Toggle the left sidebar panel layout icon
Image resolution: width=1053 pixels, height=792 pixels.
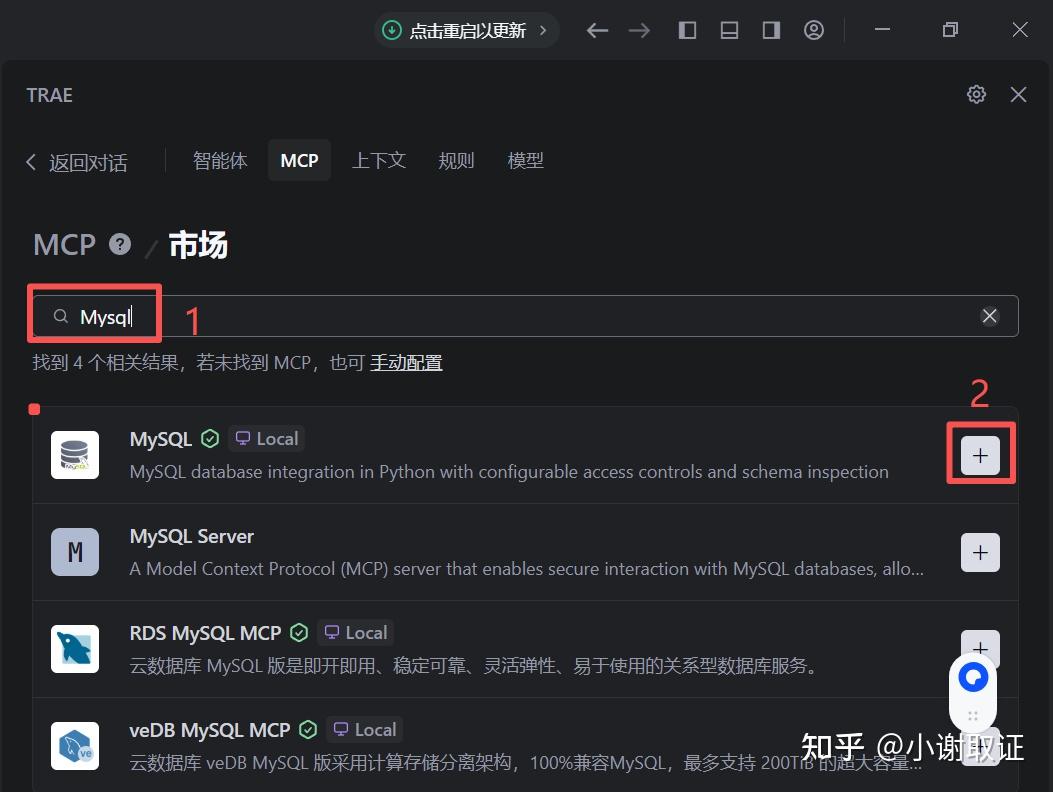click(x=687, y=30)
